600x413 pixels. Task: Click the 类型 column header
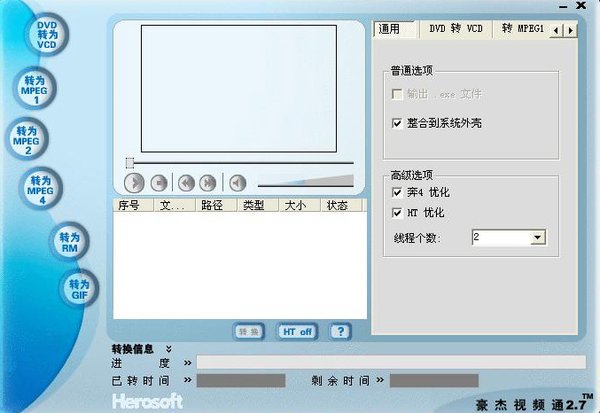point(258,205)
